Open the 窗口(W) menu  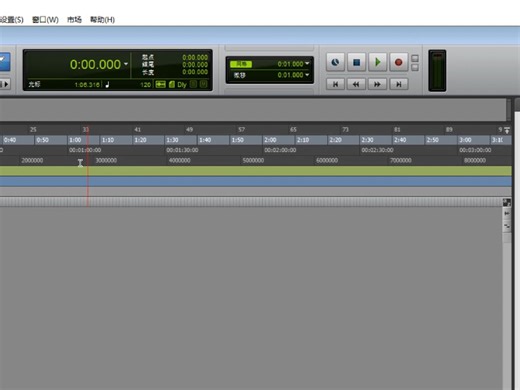(x=45, y=20)
